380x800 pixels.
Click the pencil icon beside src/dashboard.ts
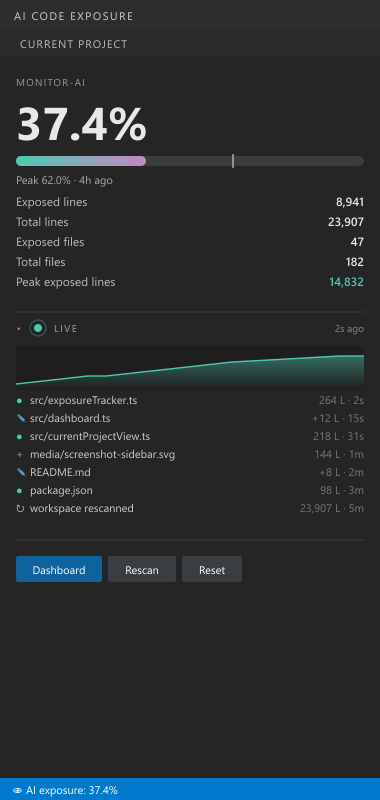point(21,418)
